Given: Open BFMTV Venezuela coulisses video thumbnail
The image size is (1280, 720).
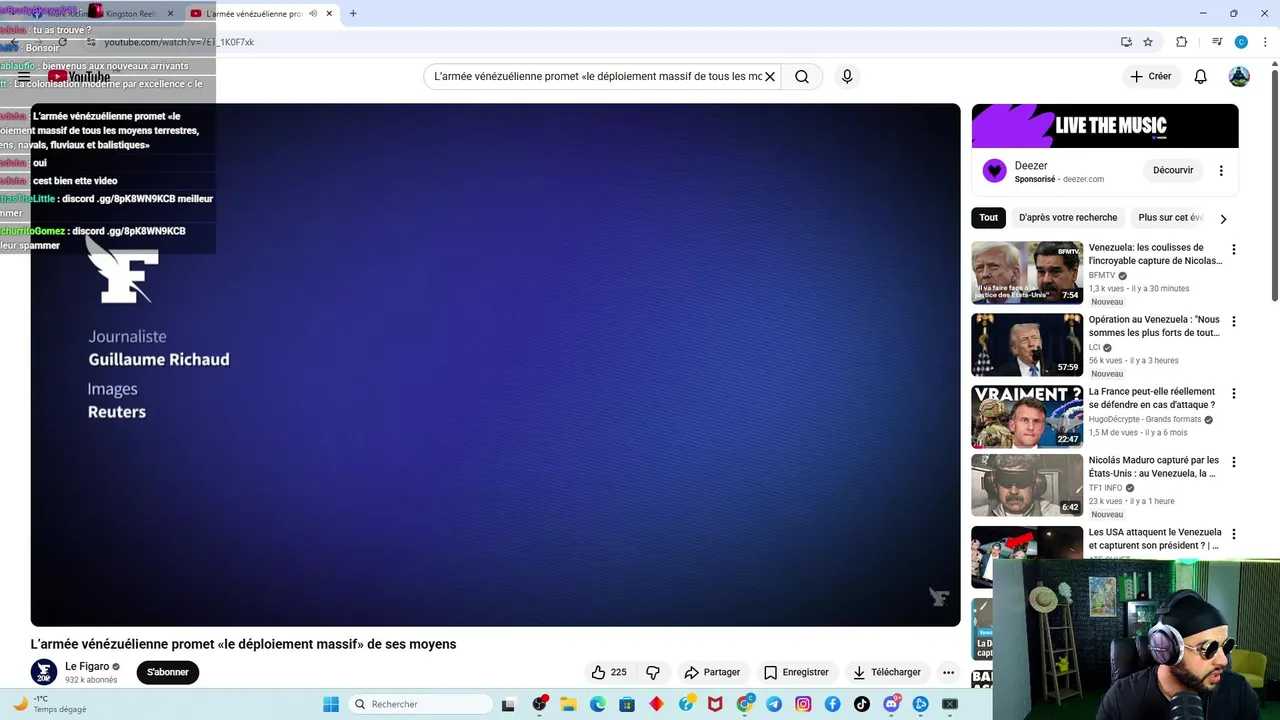Looking at the screenshot, I should pos(1027,273).
